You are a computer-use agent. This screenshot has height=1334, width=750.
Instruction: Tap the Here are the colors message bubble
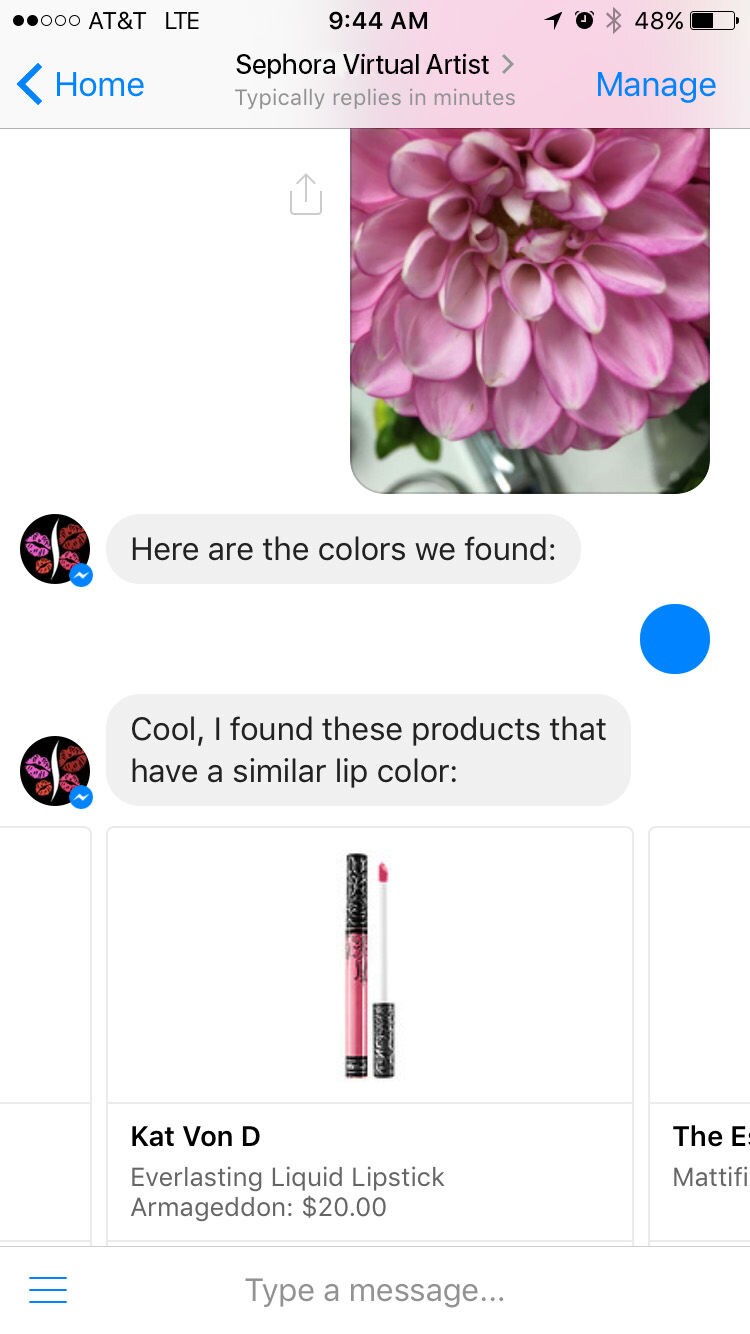pyautogui.click(x=343, y=549)
